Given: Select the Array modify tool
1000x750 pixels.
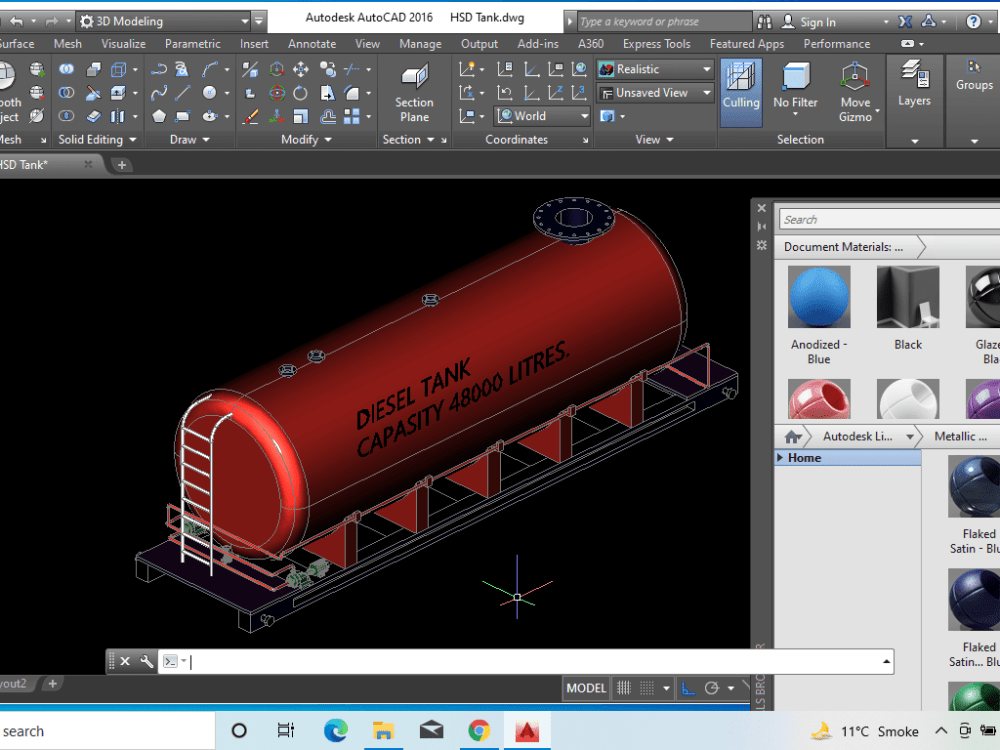Looking at the screenshot, I should [351, 116].
